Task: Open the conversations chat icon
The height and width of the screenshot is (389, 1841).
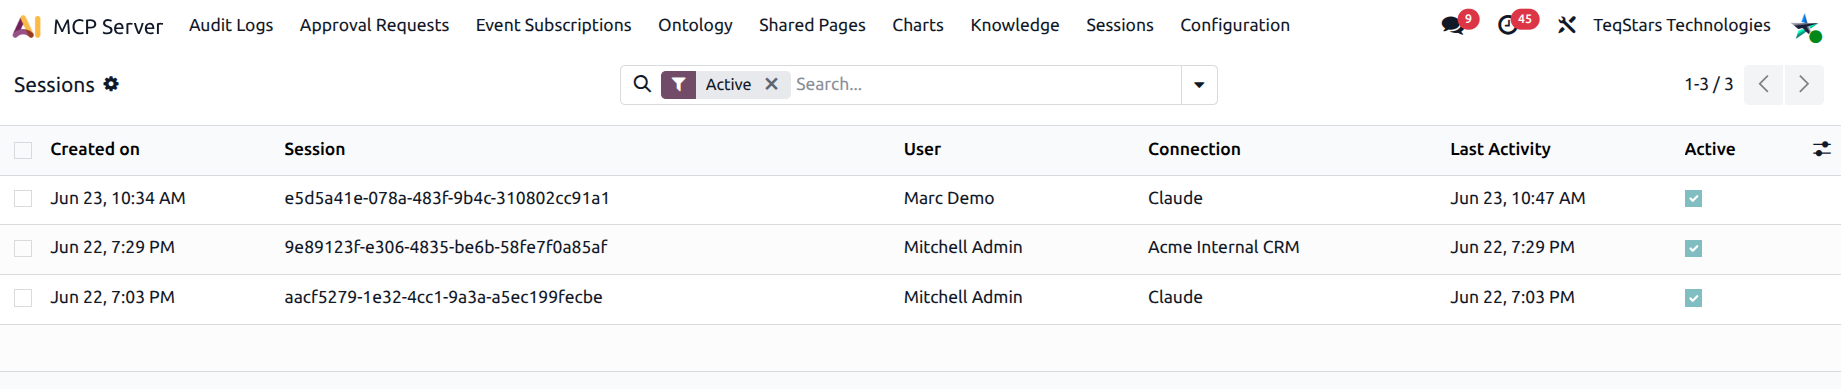Action: [x=1453, y=25]
